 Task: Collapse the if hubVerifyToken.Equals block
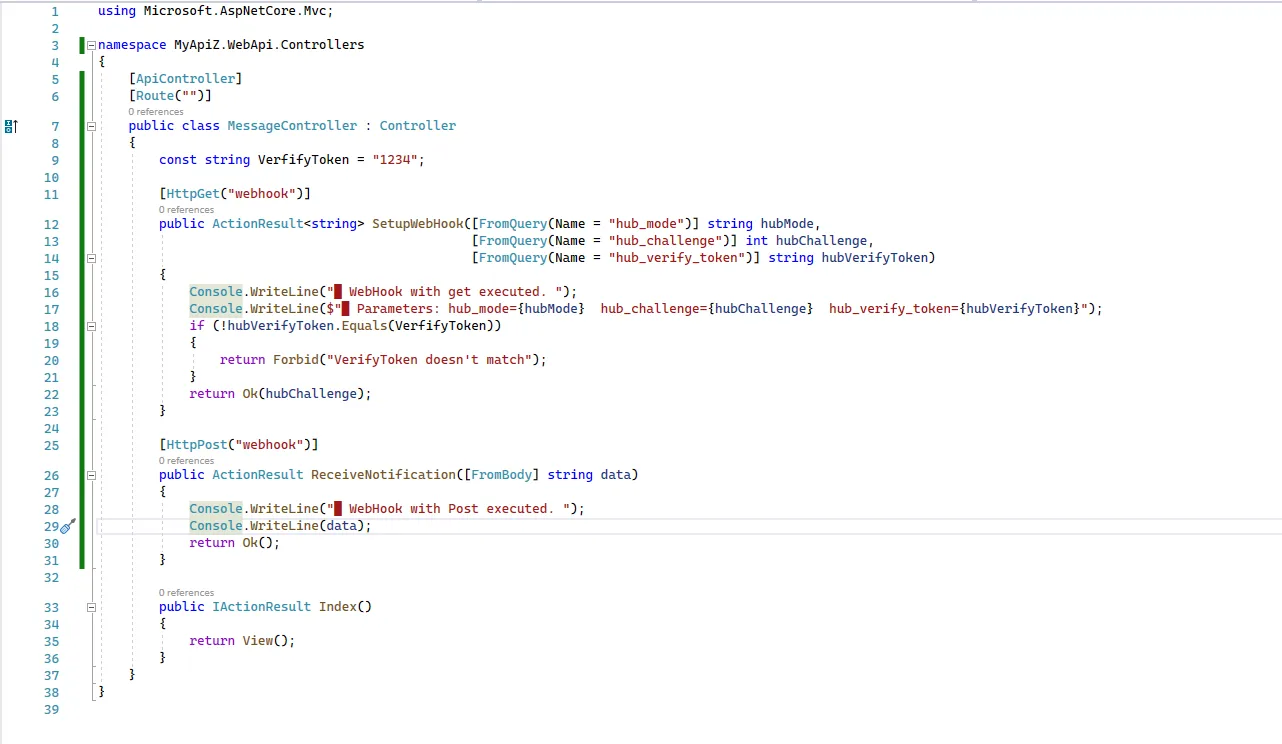point(91,326)
